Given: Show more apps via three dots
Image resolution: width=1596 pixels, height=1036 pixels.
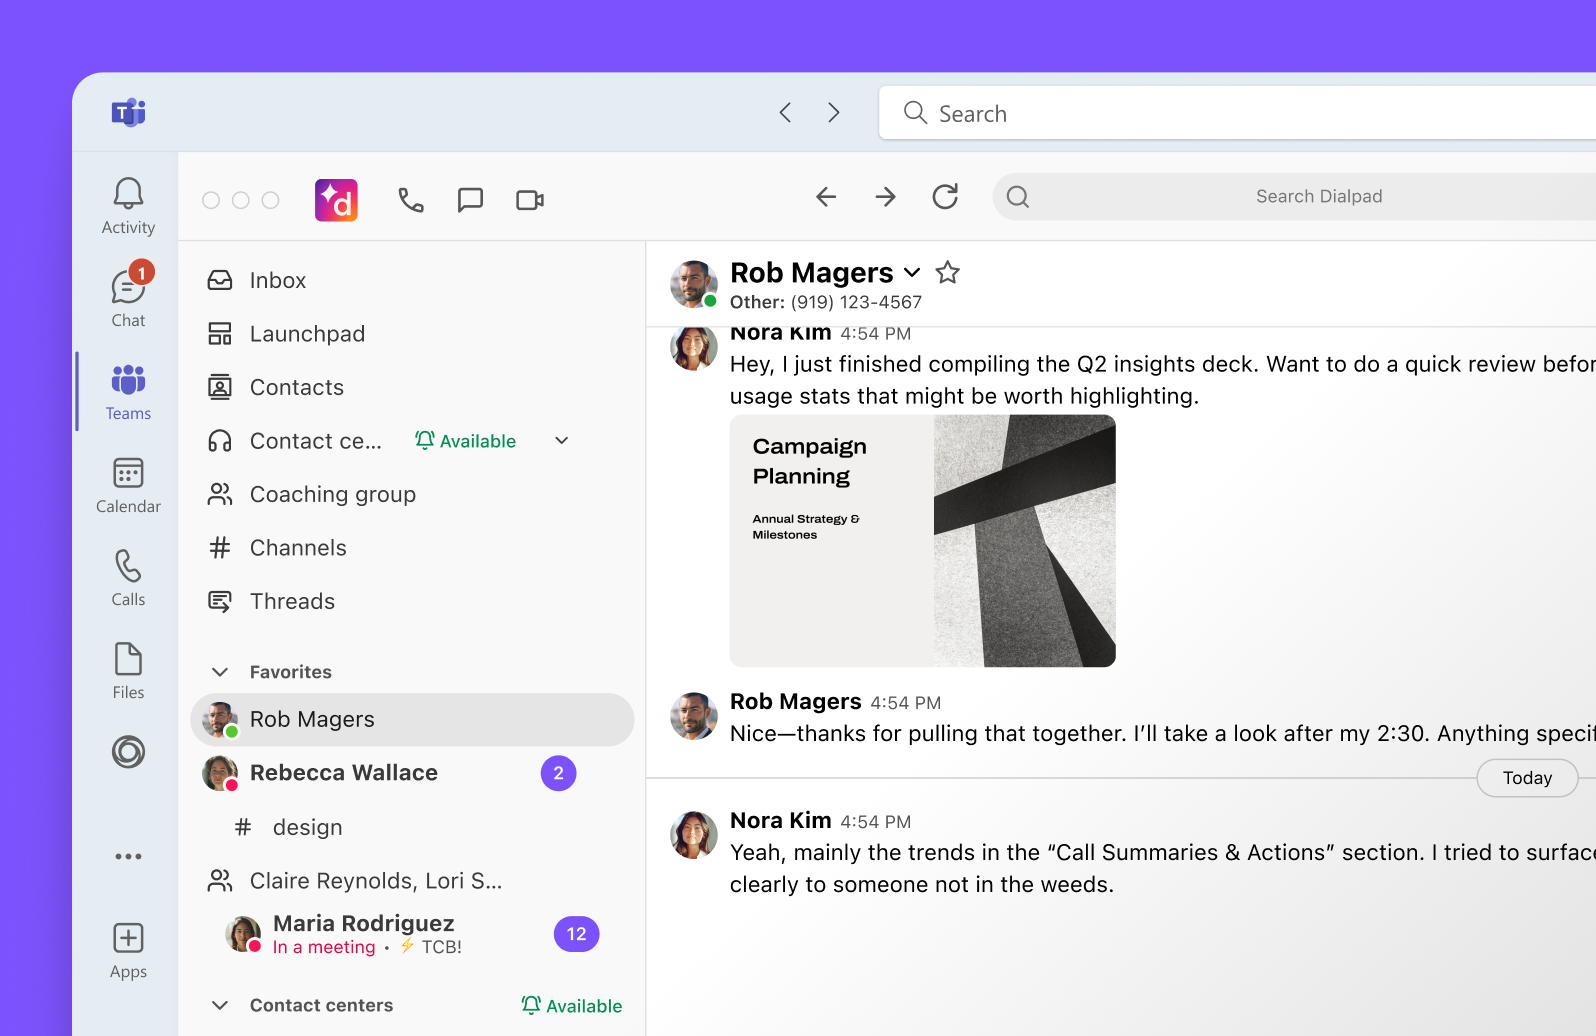Looking at the screenshot, I should [128, 857].
